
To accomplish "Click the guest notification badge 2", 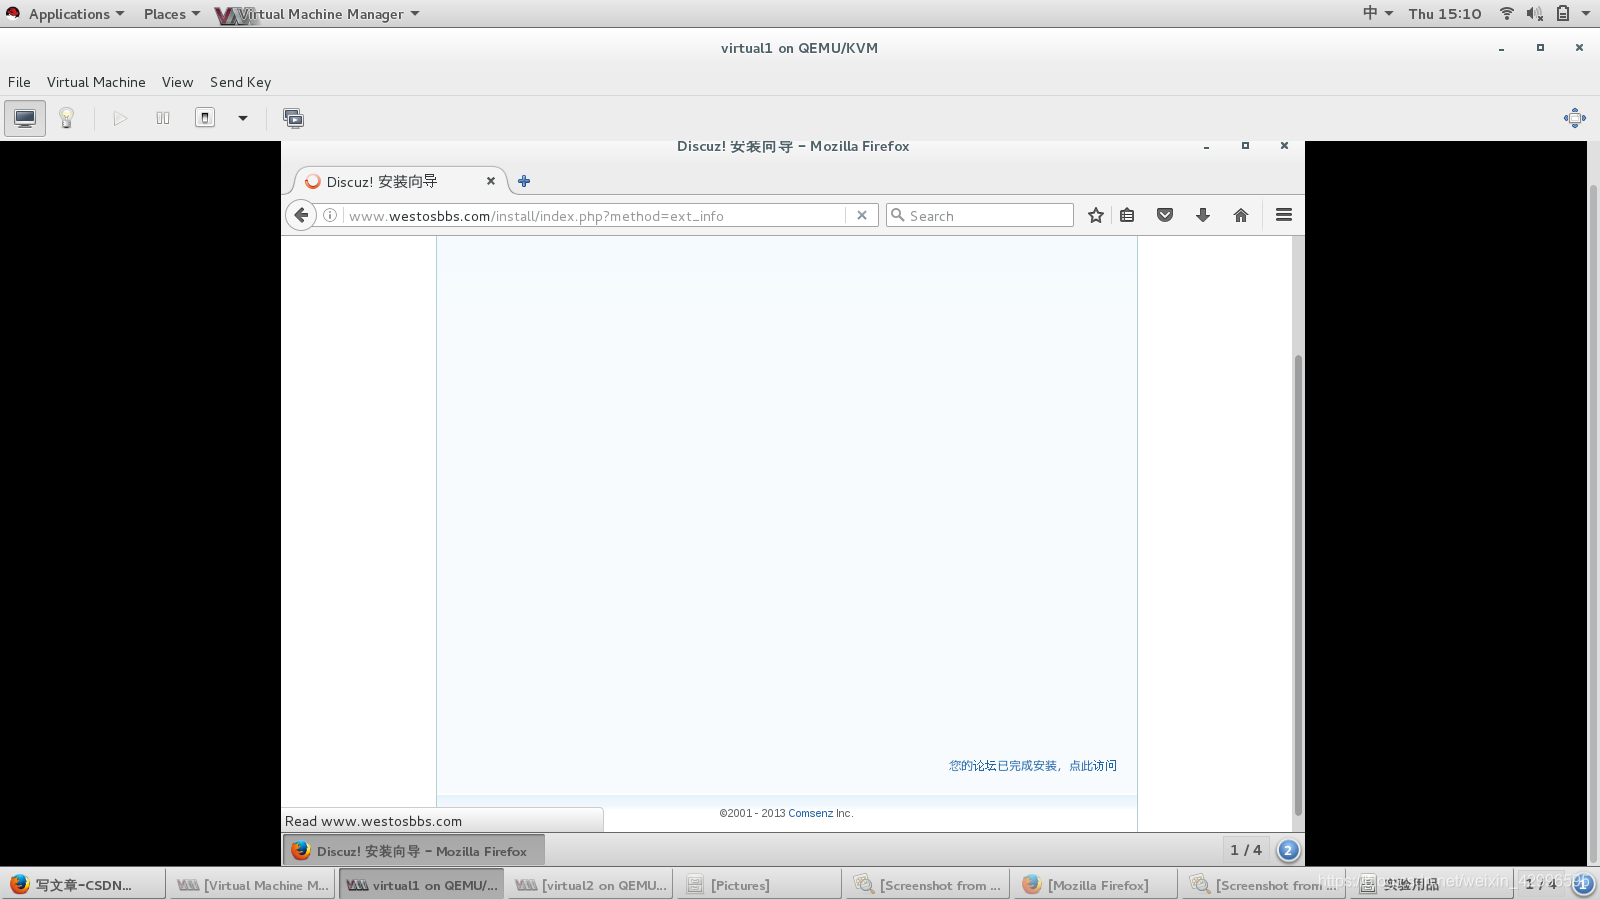I will pos(1288,850).
